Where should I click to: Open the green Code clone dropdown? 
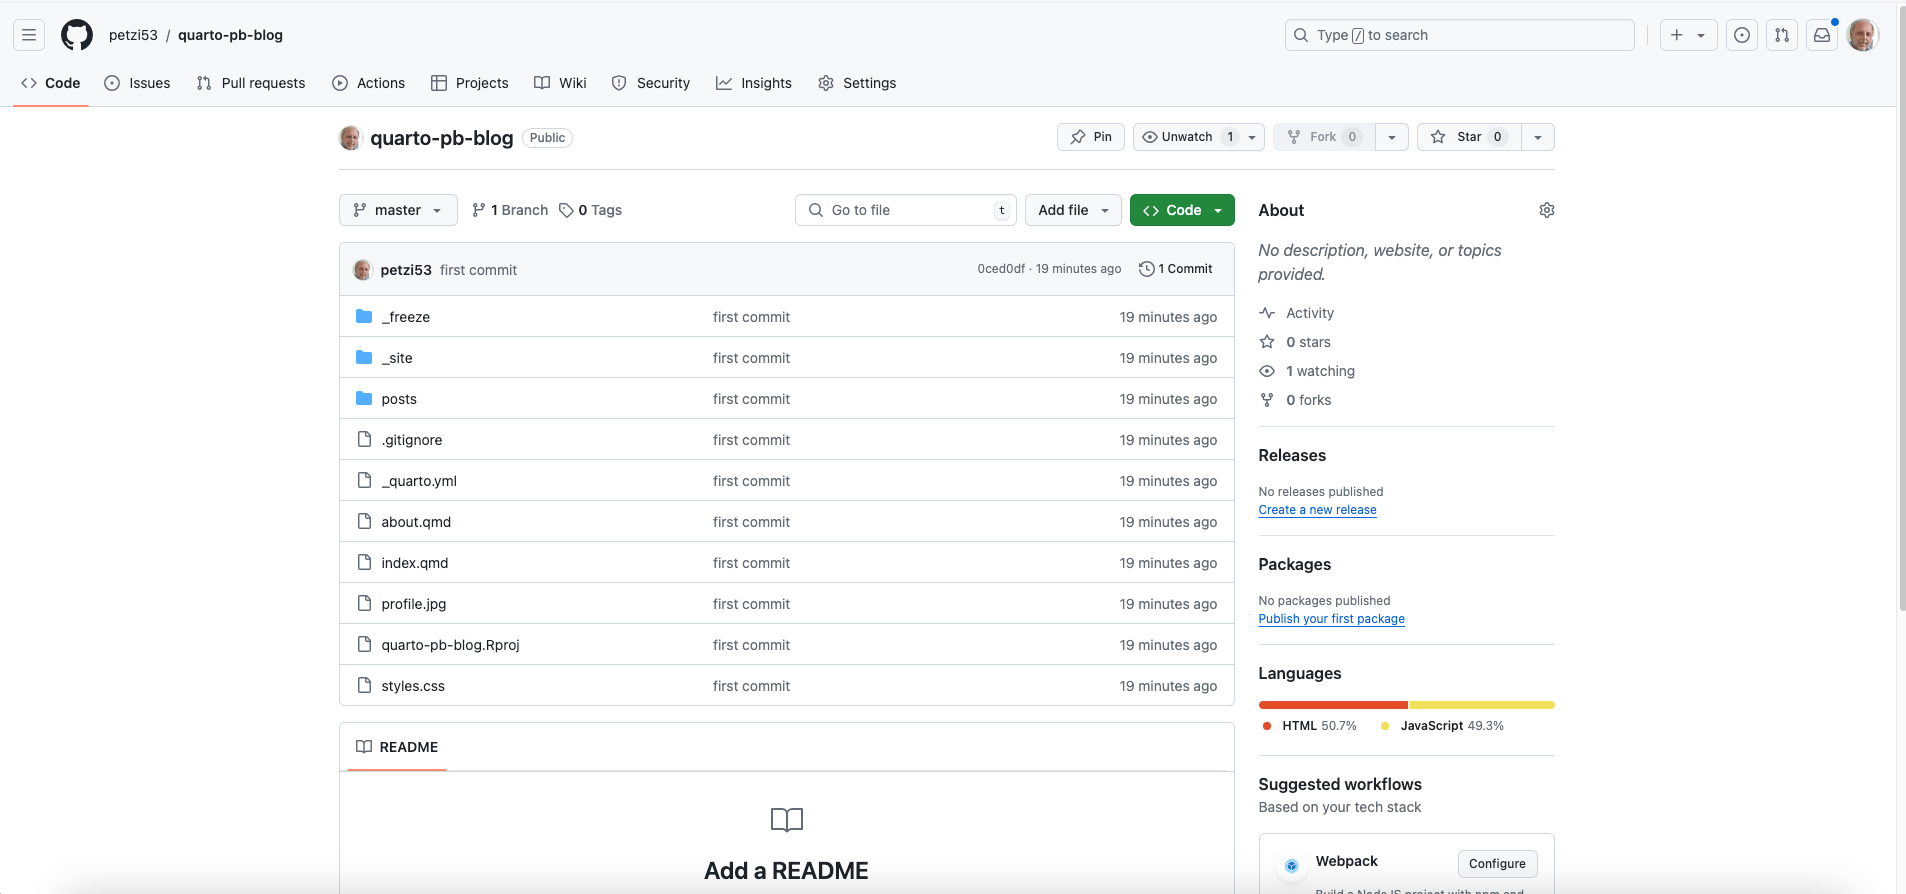coord(1182,210)
